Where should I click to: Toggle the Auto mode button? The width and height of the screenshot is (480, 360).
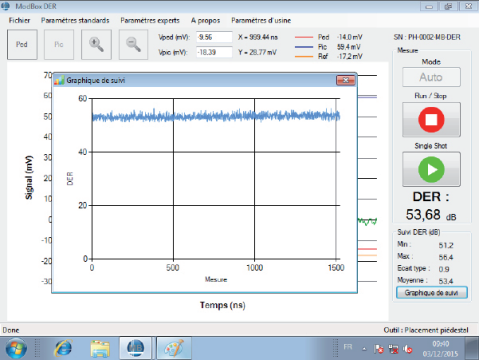click(x=431, y=77)
